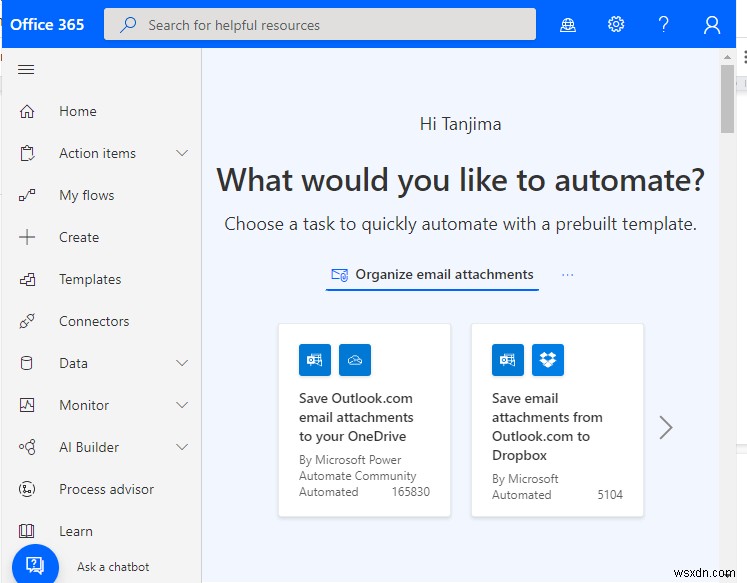Select Organize email attachments tab
This screenshot has height=583, width=747.
(432, 275)
